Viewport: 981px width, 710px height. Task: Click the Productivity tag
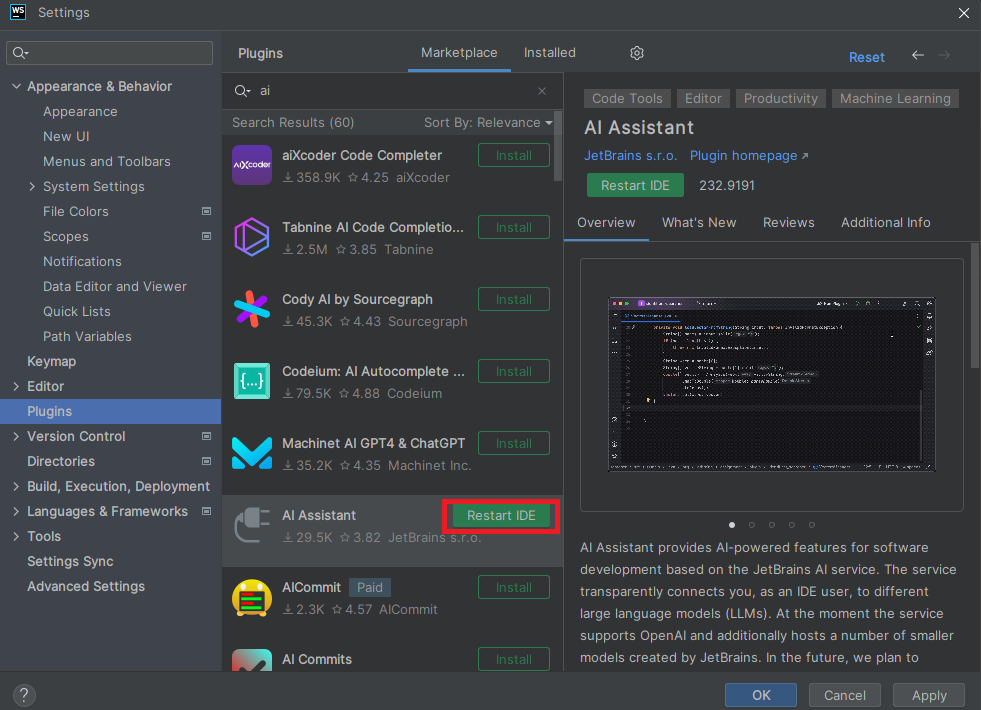pos(780,98)
